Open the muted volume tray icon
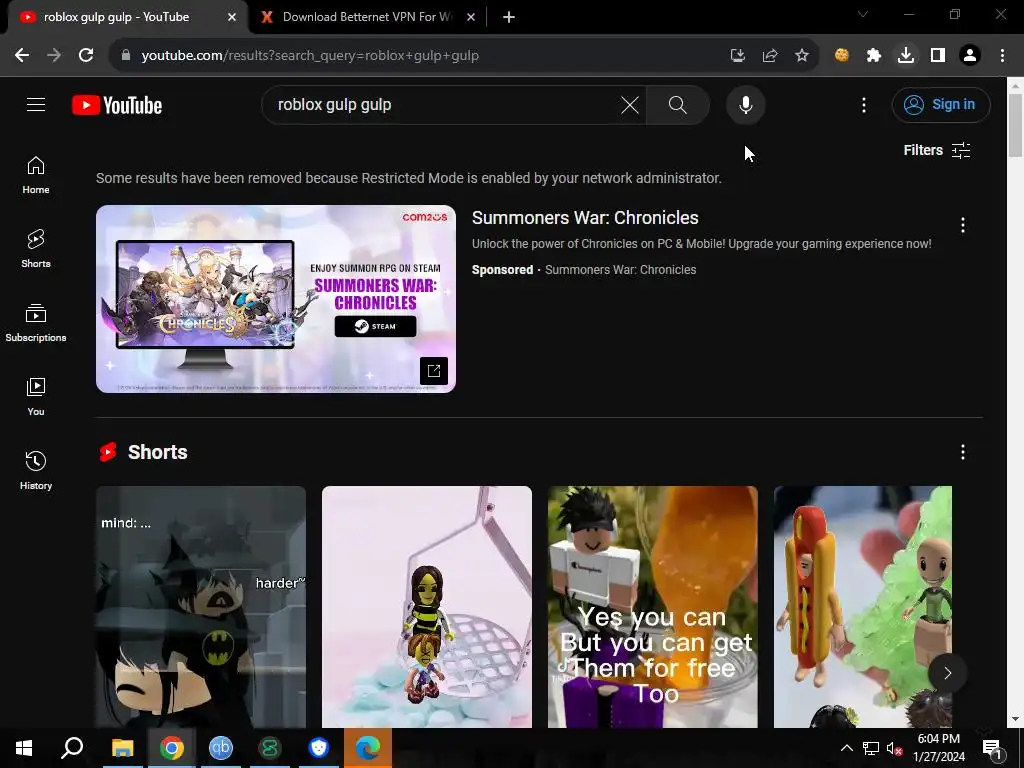Image resolution: width=1024 pixels, height=768 pixels. pos(894,749)
